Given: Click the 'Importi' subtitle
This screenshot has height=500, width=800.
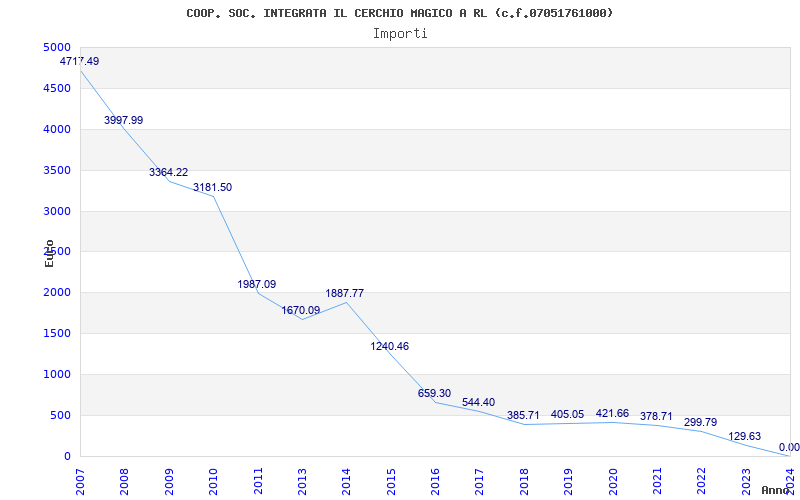Looking at the screenshot, I should pyautogui.click(x=400, y=34).
